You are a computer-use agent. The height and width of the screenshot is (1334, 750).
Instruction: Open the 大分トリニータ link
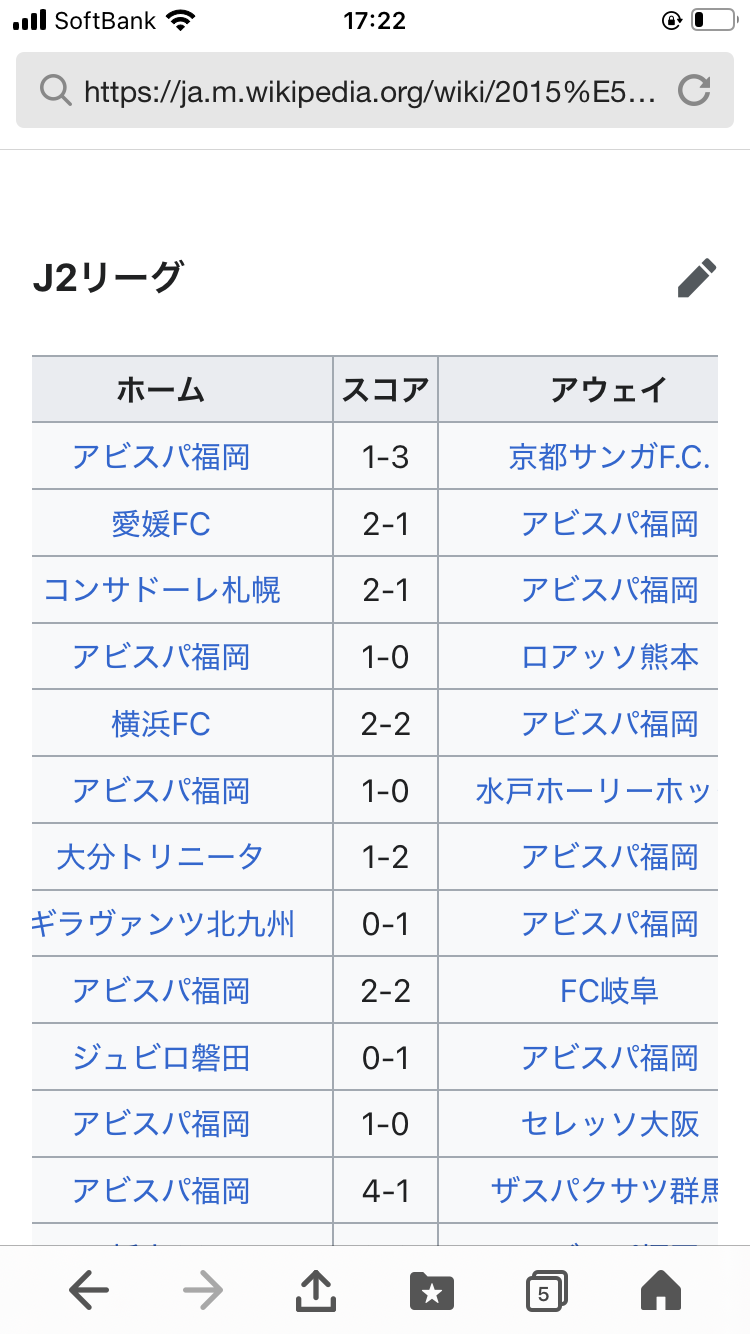click(x=161, y=857)
